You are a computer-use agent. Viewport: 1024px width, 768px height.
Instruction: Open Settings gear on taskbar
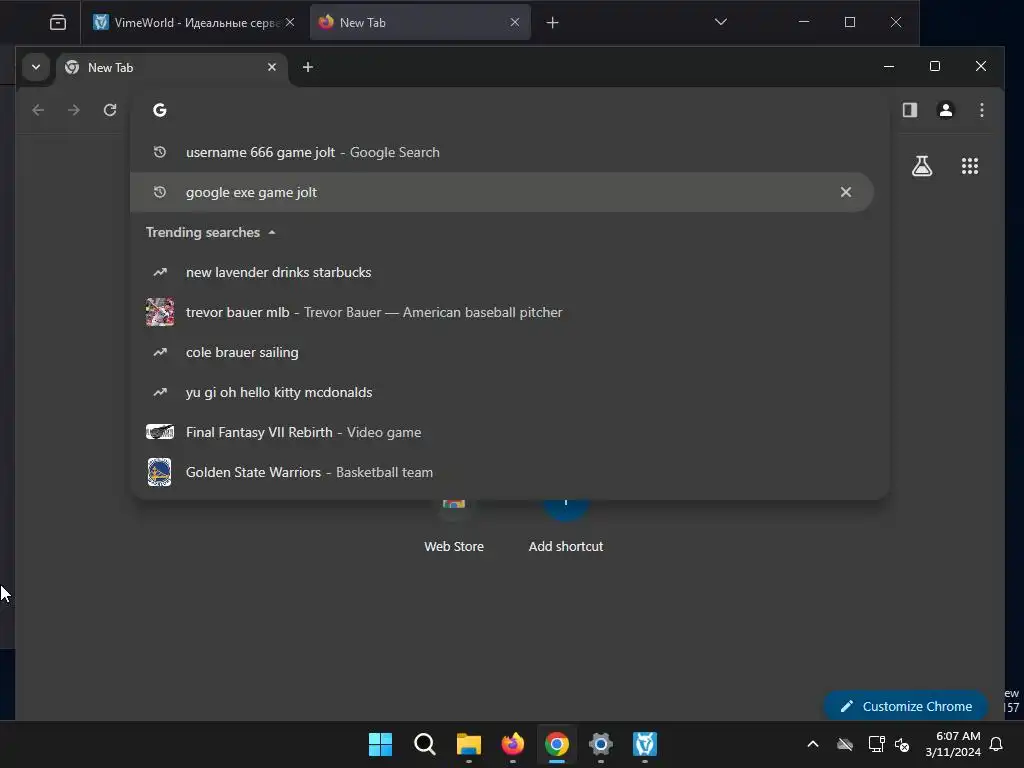600,744
